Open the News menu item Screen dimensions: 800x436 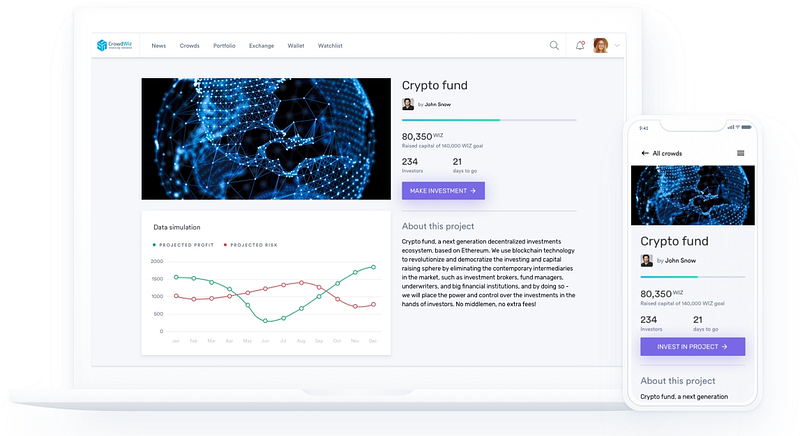tap(159, 46)
